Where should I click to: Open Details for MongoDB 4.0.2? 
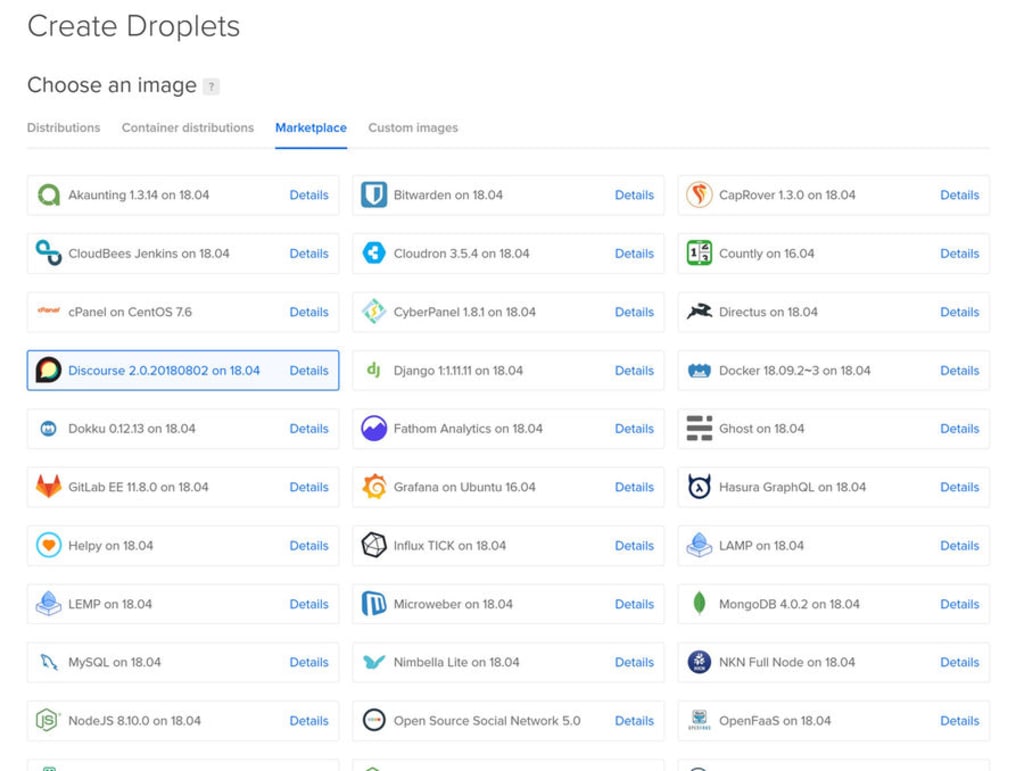tap(959, 604)
